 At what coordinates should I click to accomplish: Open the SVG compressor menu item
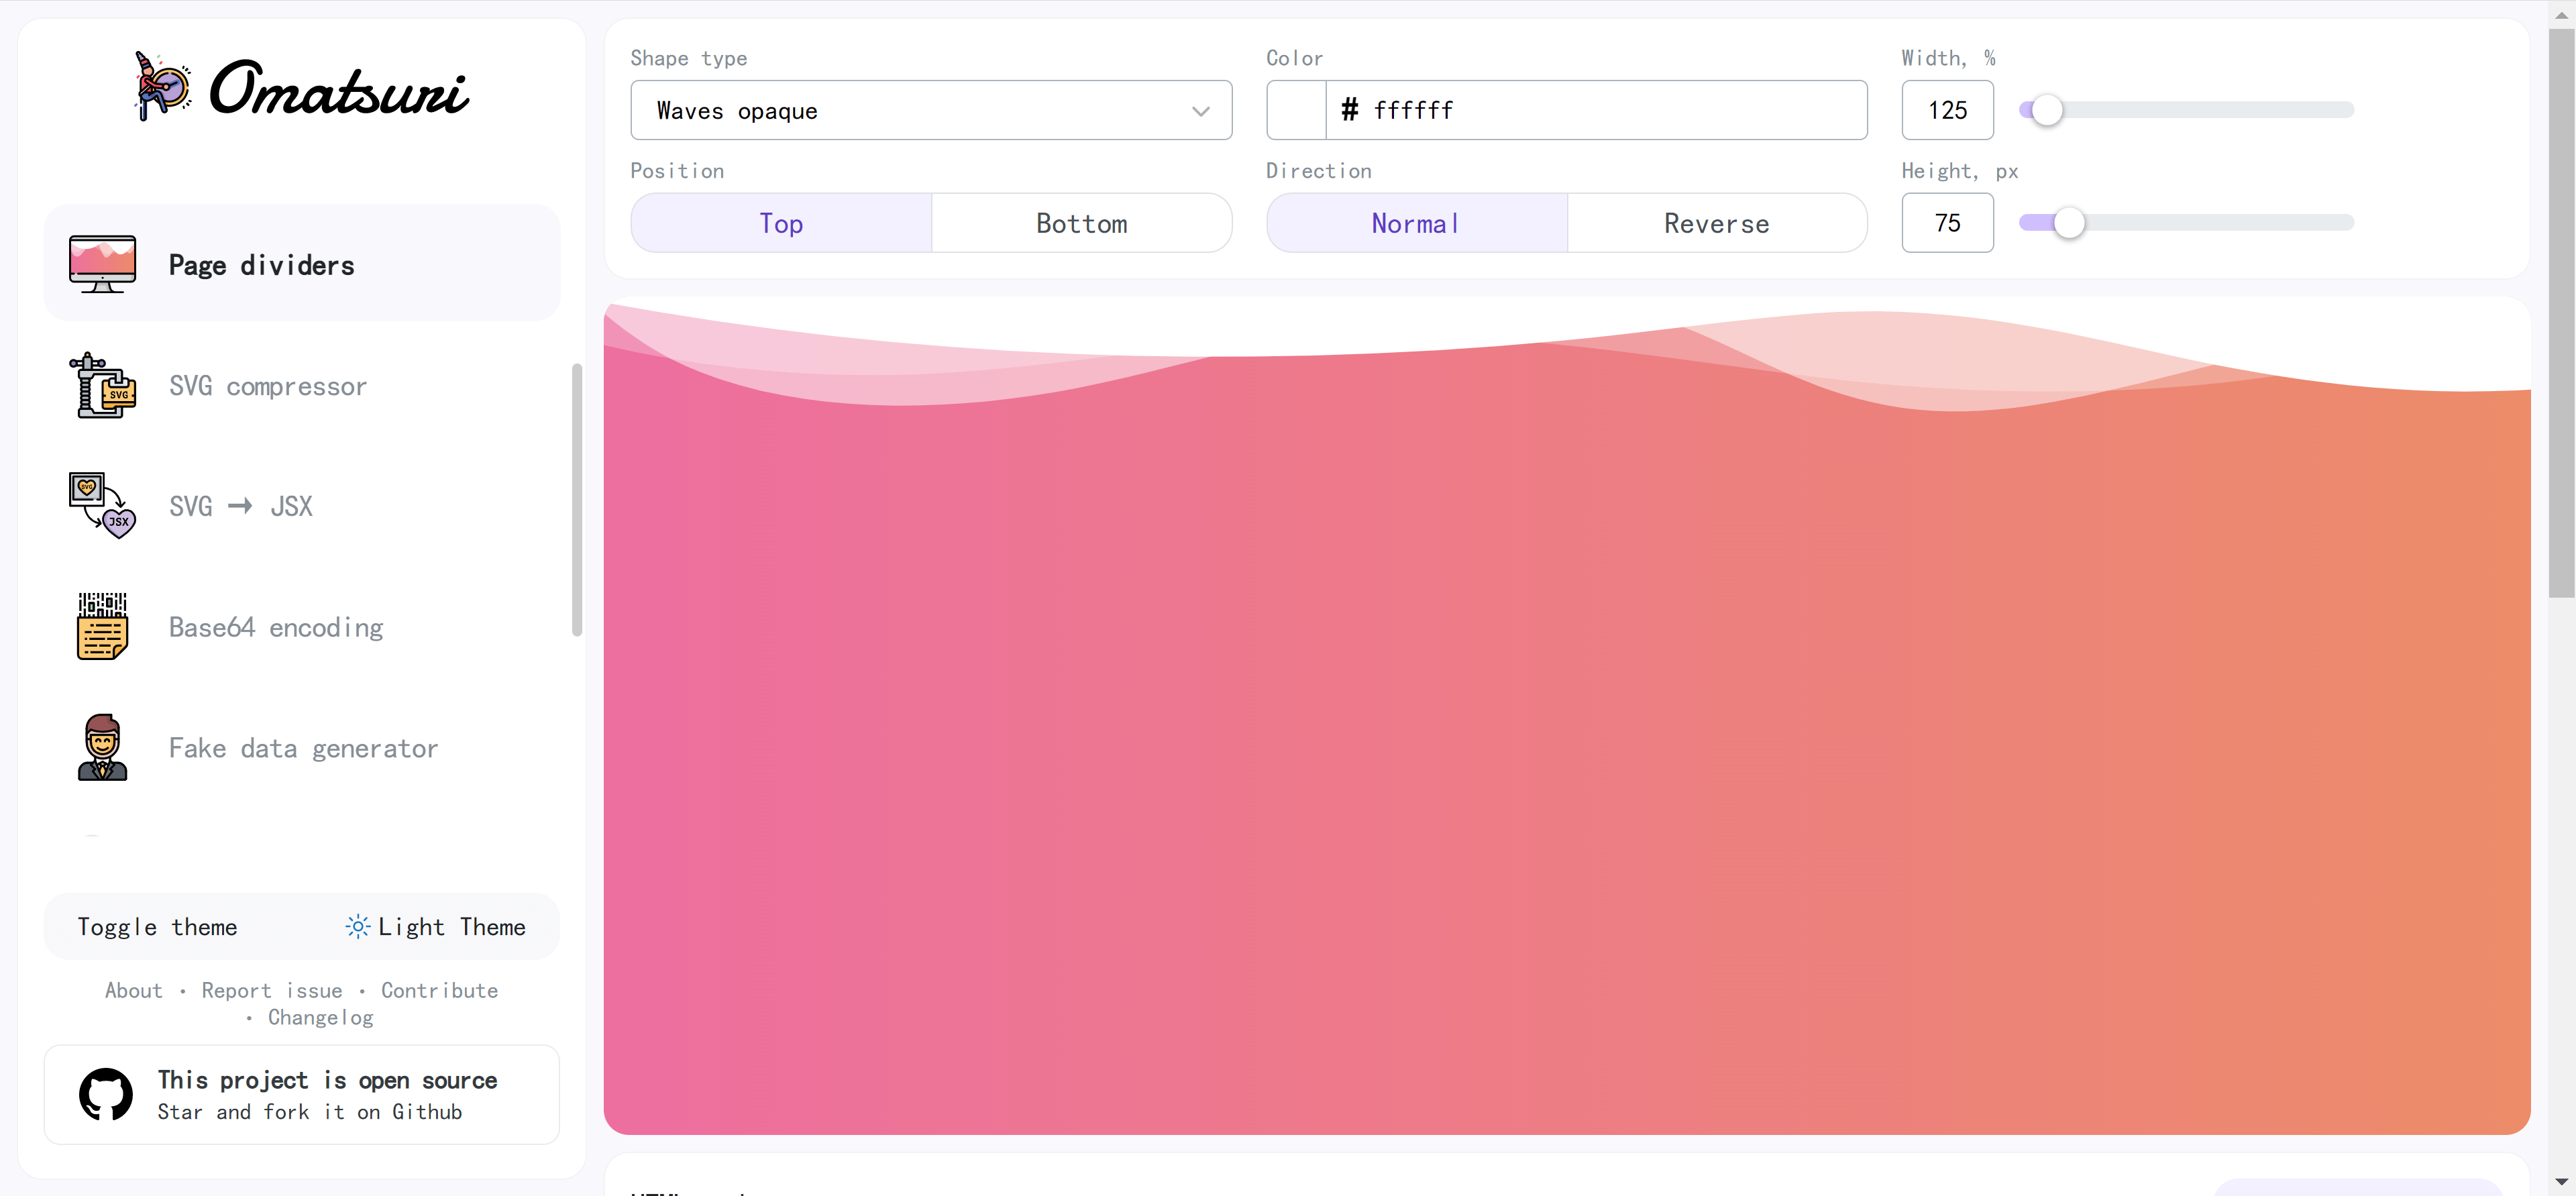pos(267,386)
